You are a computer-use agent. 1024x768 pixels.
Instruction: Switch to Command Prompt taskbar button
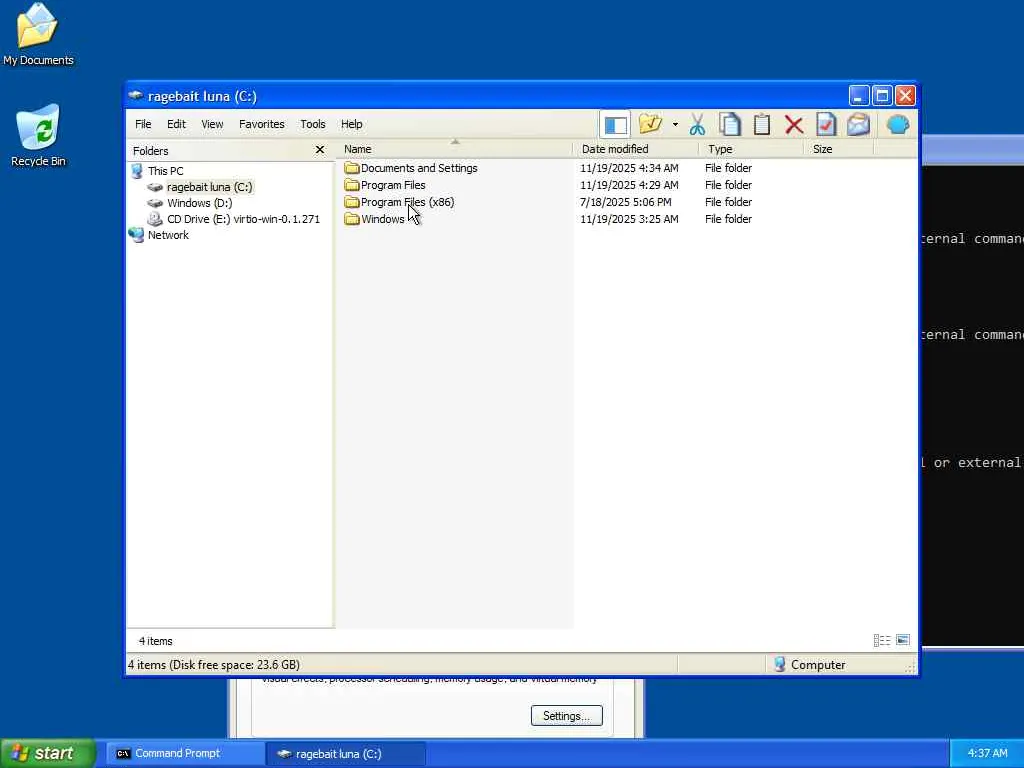185,753
